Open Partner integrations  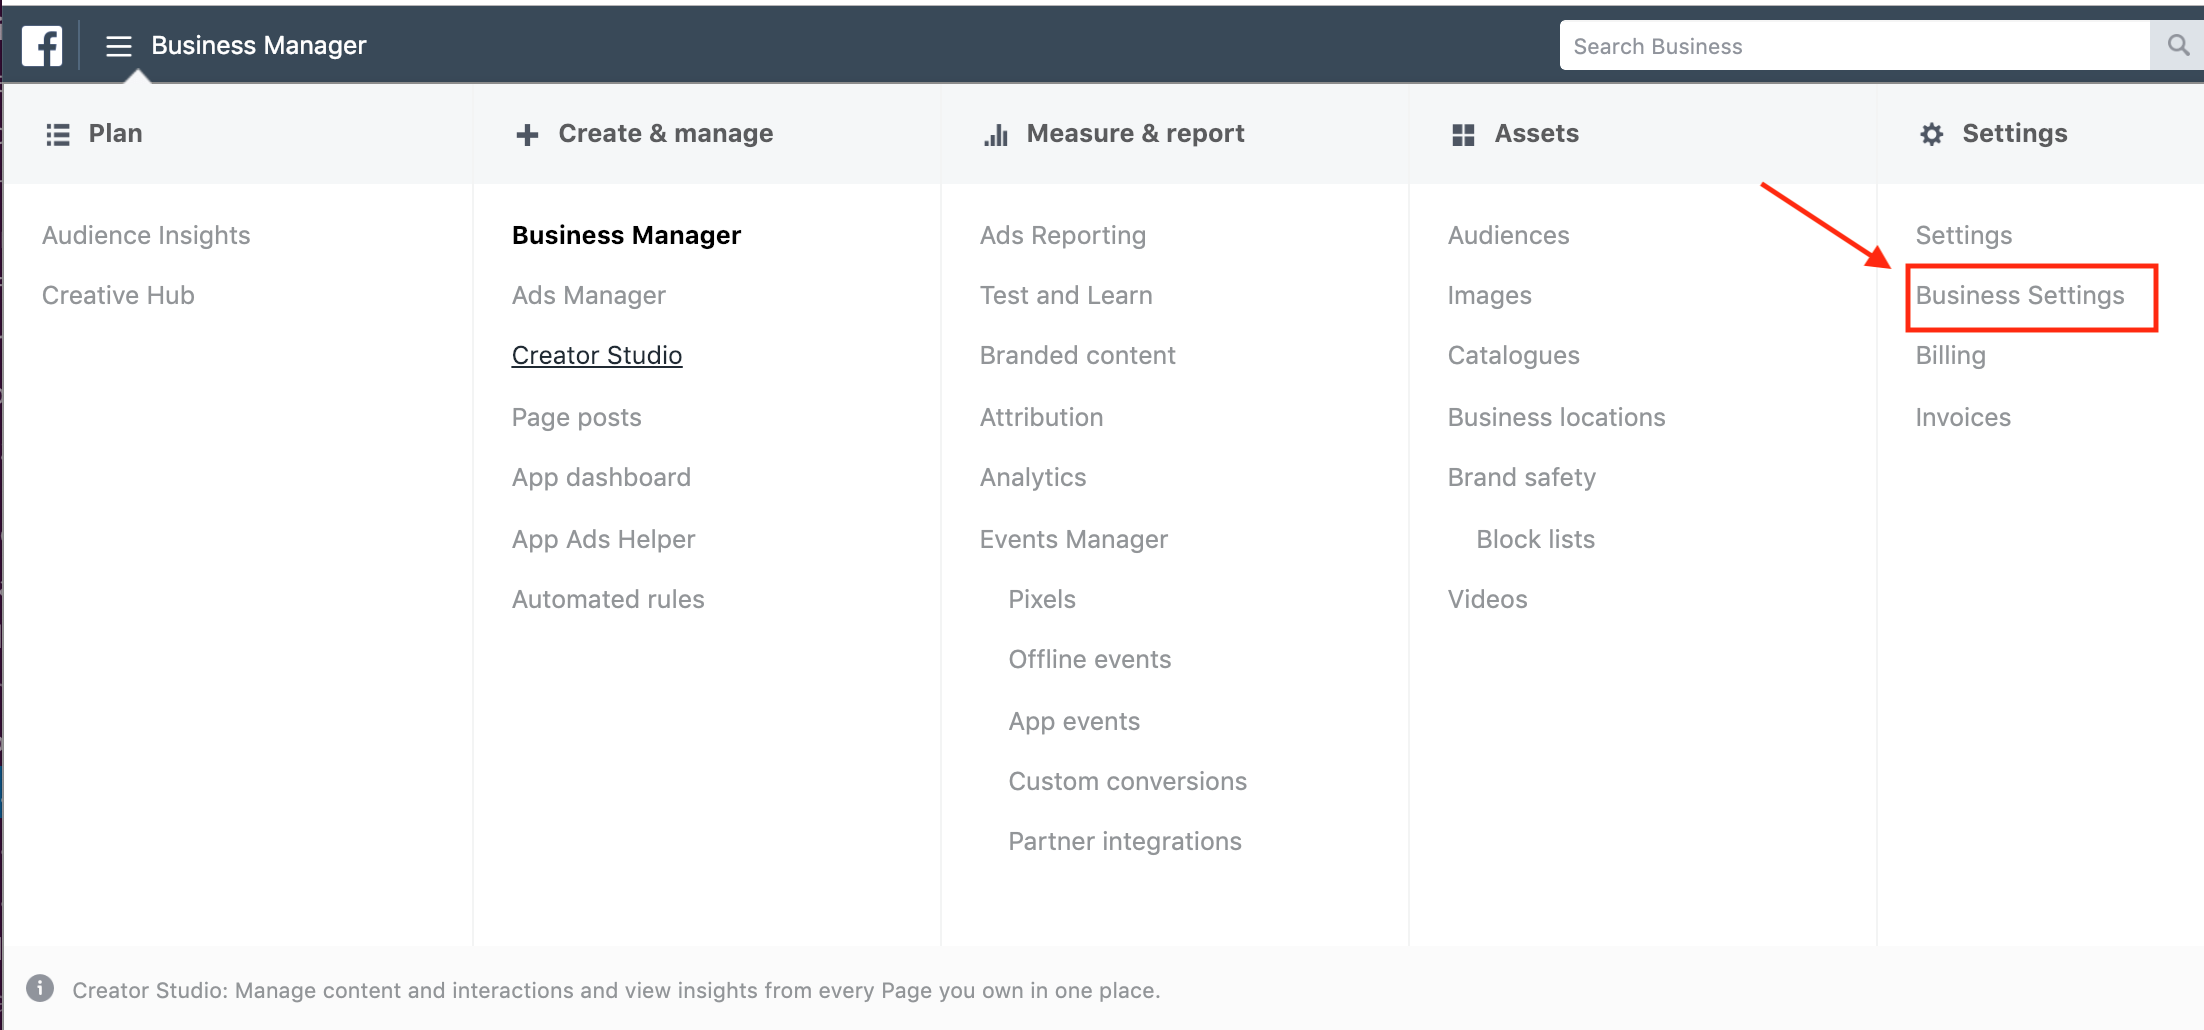pyautogui.click(x=1125, y=841)
